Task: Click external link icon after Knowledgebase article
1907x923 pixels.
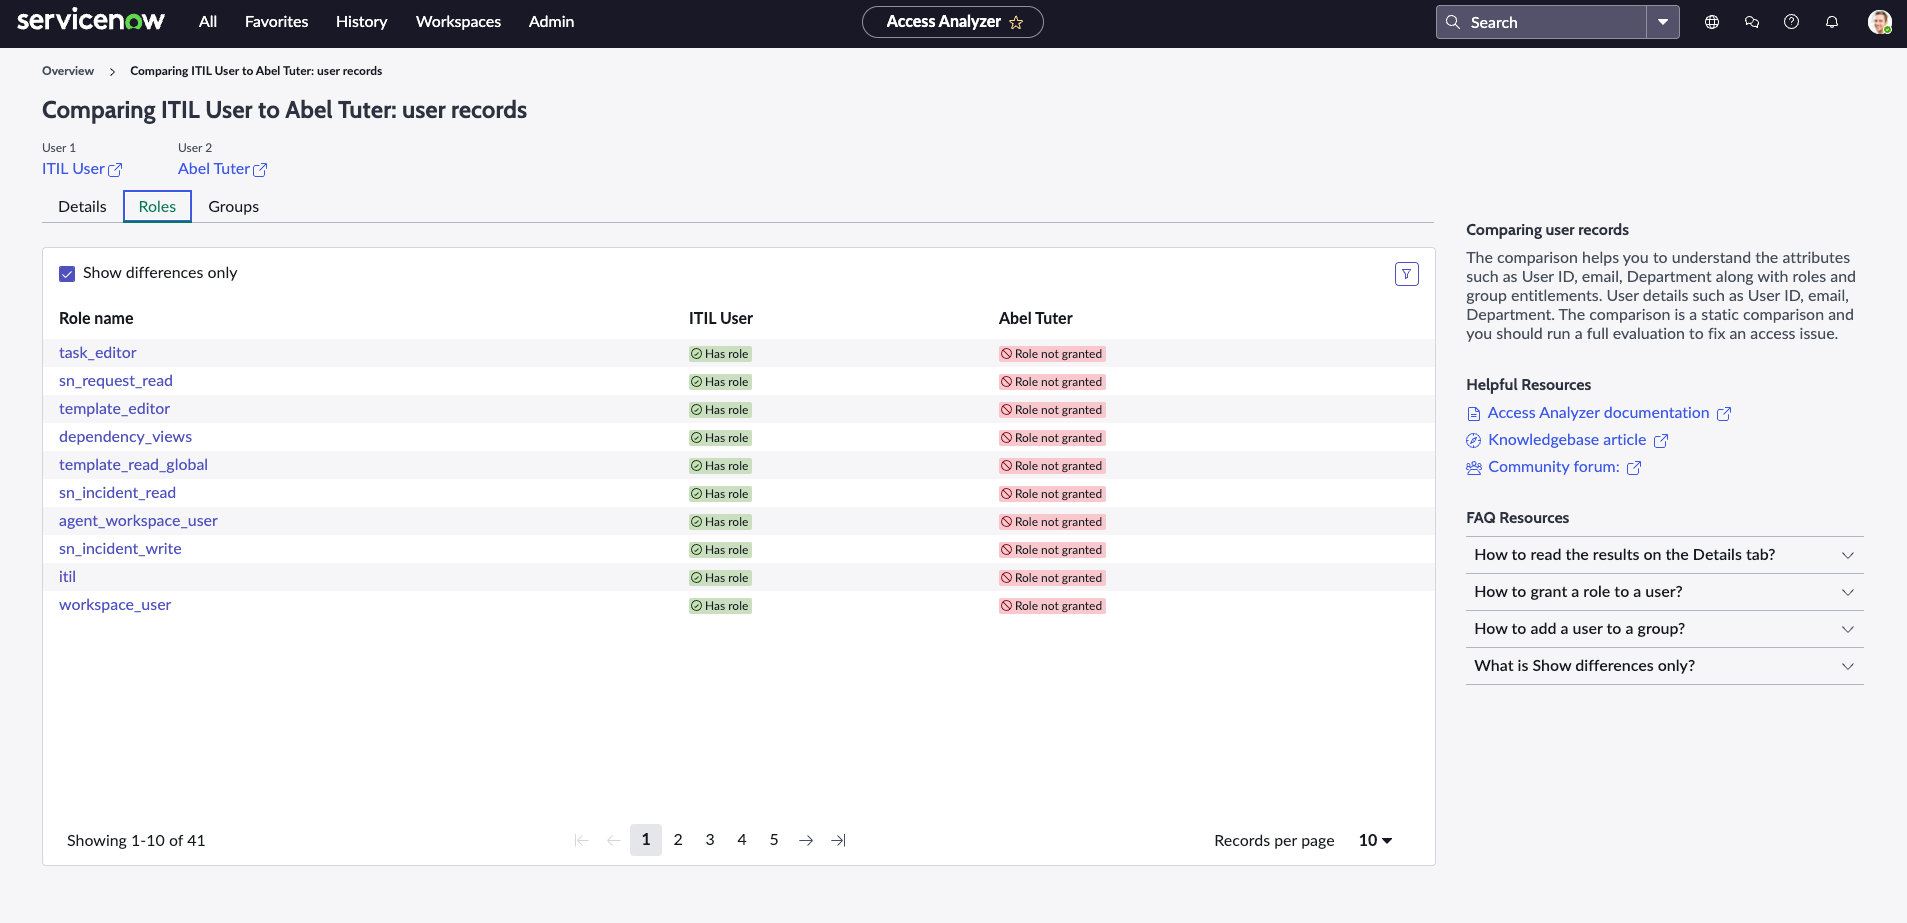Action: (1661, 441)
